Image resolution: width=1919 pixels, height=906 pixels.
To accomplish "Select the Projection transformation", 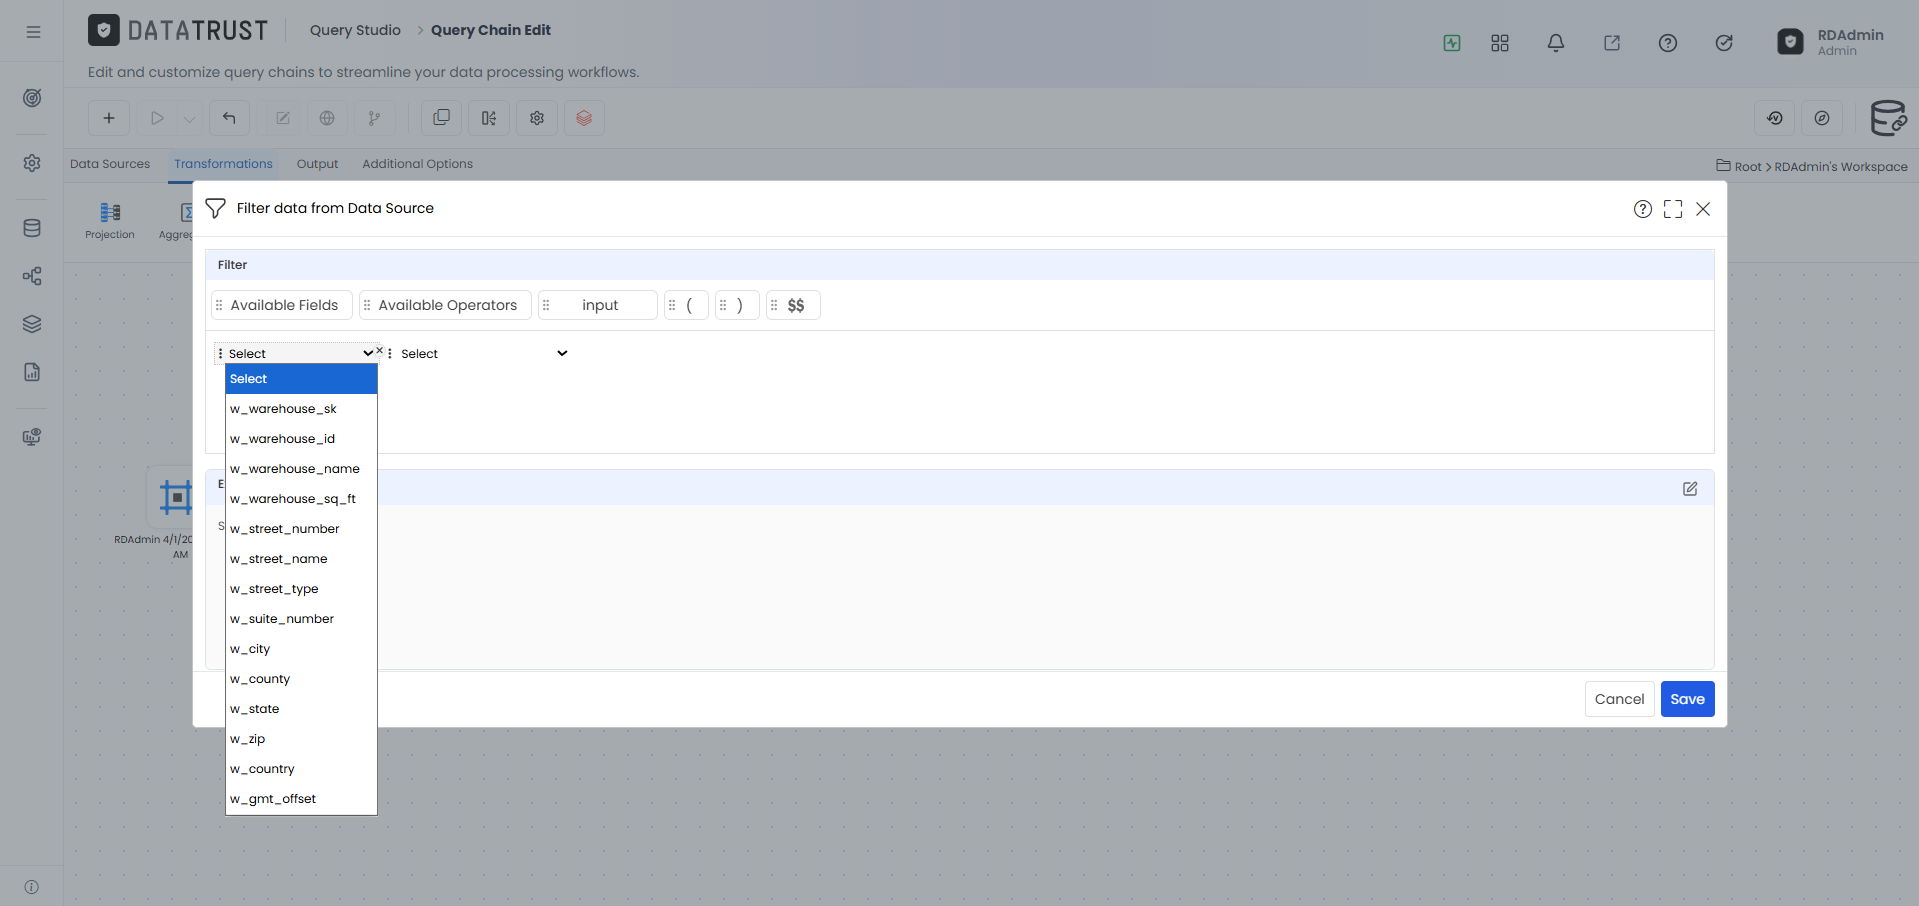I will pos(110,221).
